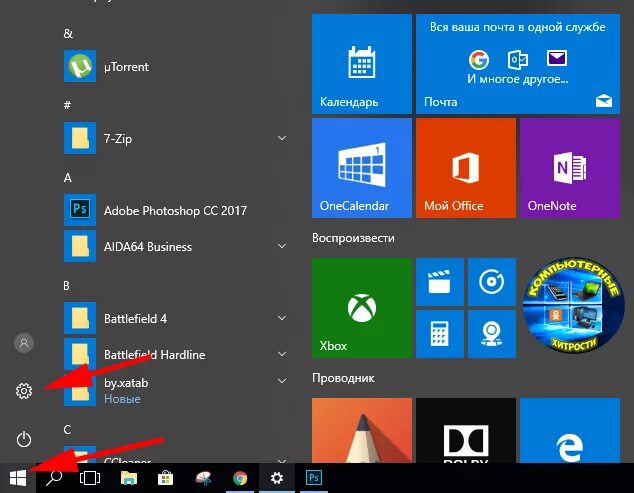This screenshot has height=493, width=634.
Task: Open Adobe Photoshop CC 2017 entry
Action: click(x=176, y=210)
